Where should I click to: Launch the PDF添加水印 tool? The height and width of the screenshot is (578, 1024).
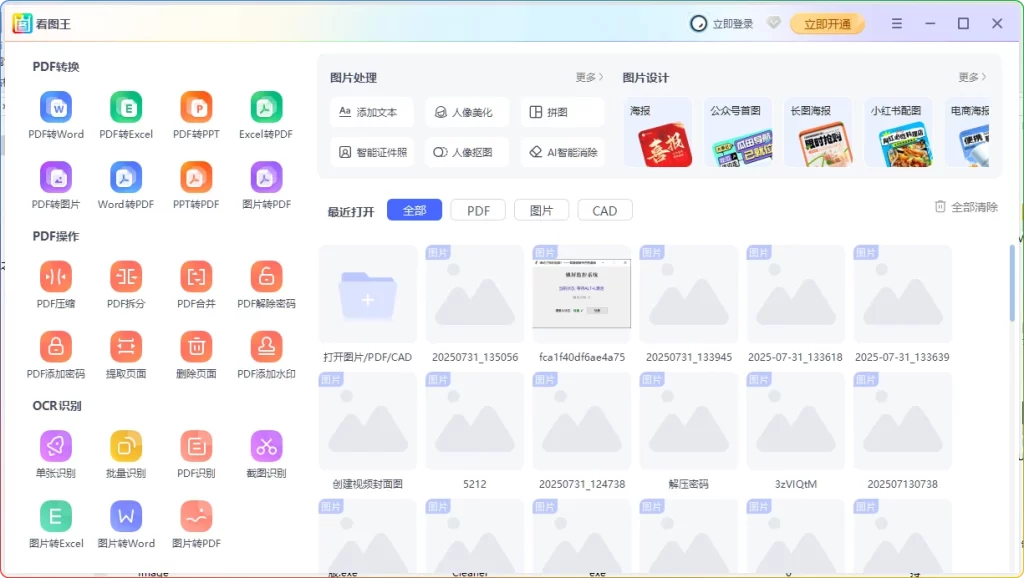tap(266, 355)
